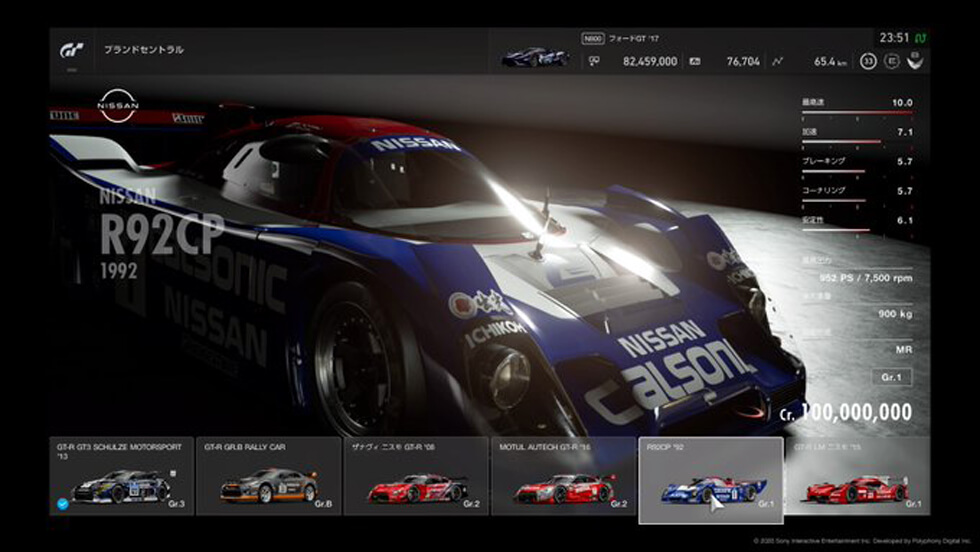The image size is (980, 552).
Task: Click the current car thumbnail in the top bar
Action: coord(534,57)
